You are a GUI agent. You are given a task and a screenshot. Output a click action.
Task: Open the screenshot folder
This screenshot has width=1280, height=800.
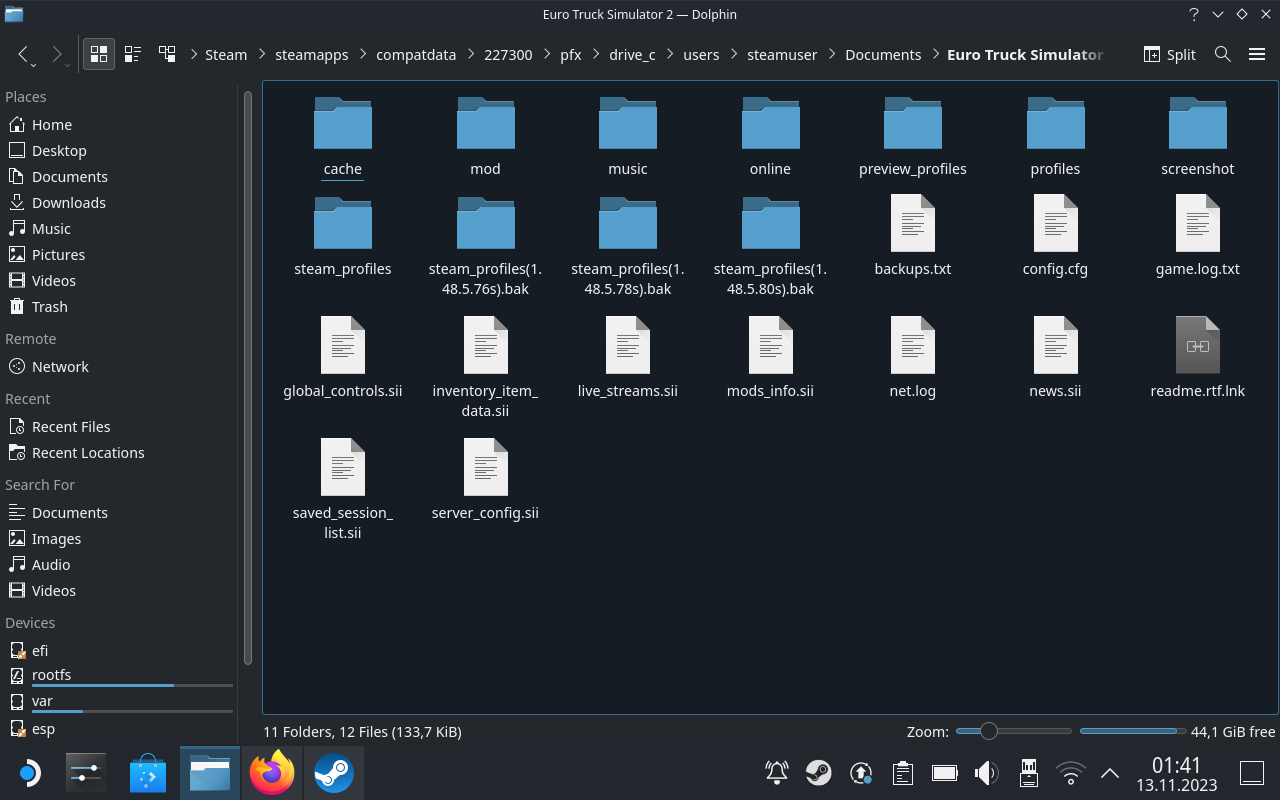point(1198,137)
